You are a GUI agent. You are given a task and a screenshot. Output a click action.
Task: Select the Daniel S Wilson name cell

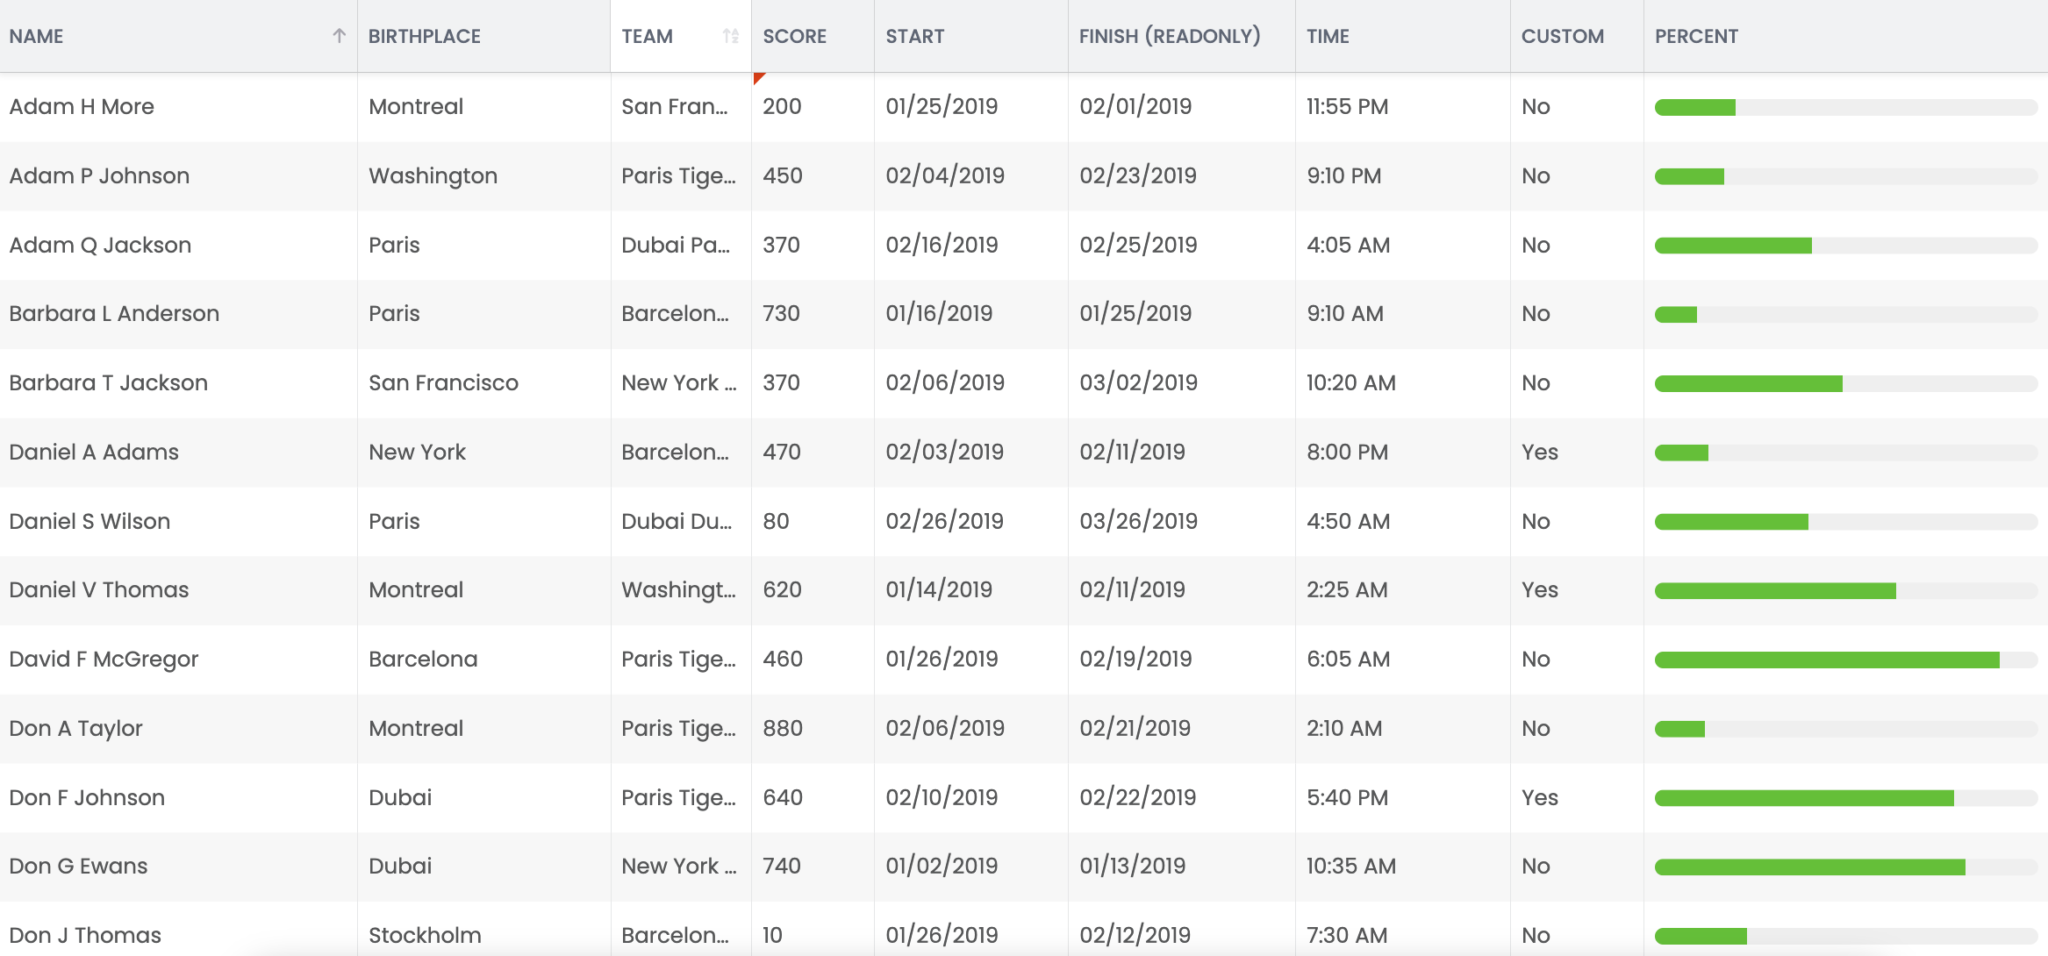coord(179,521)
